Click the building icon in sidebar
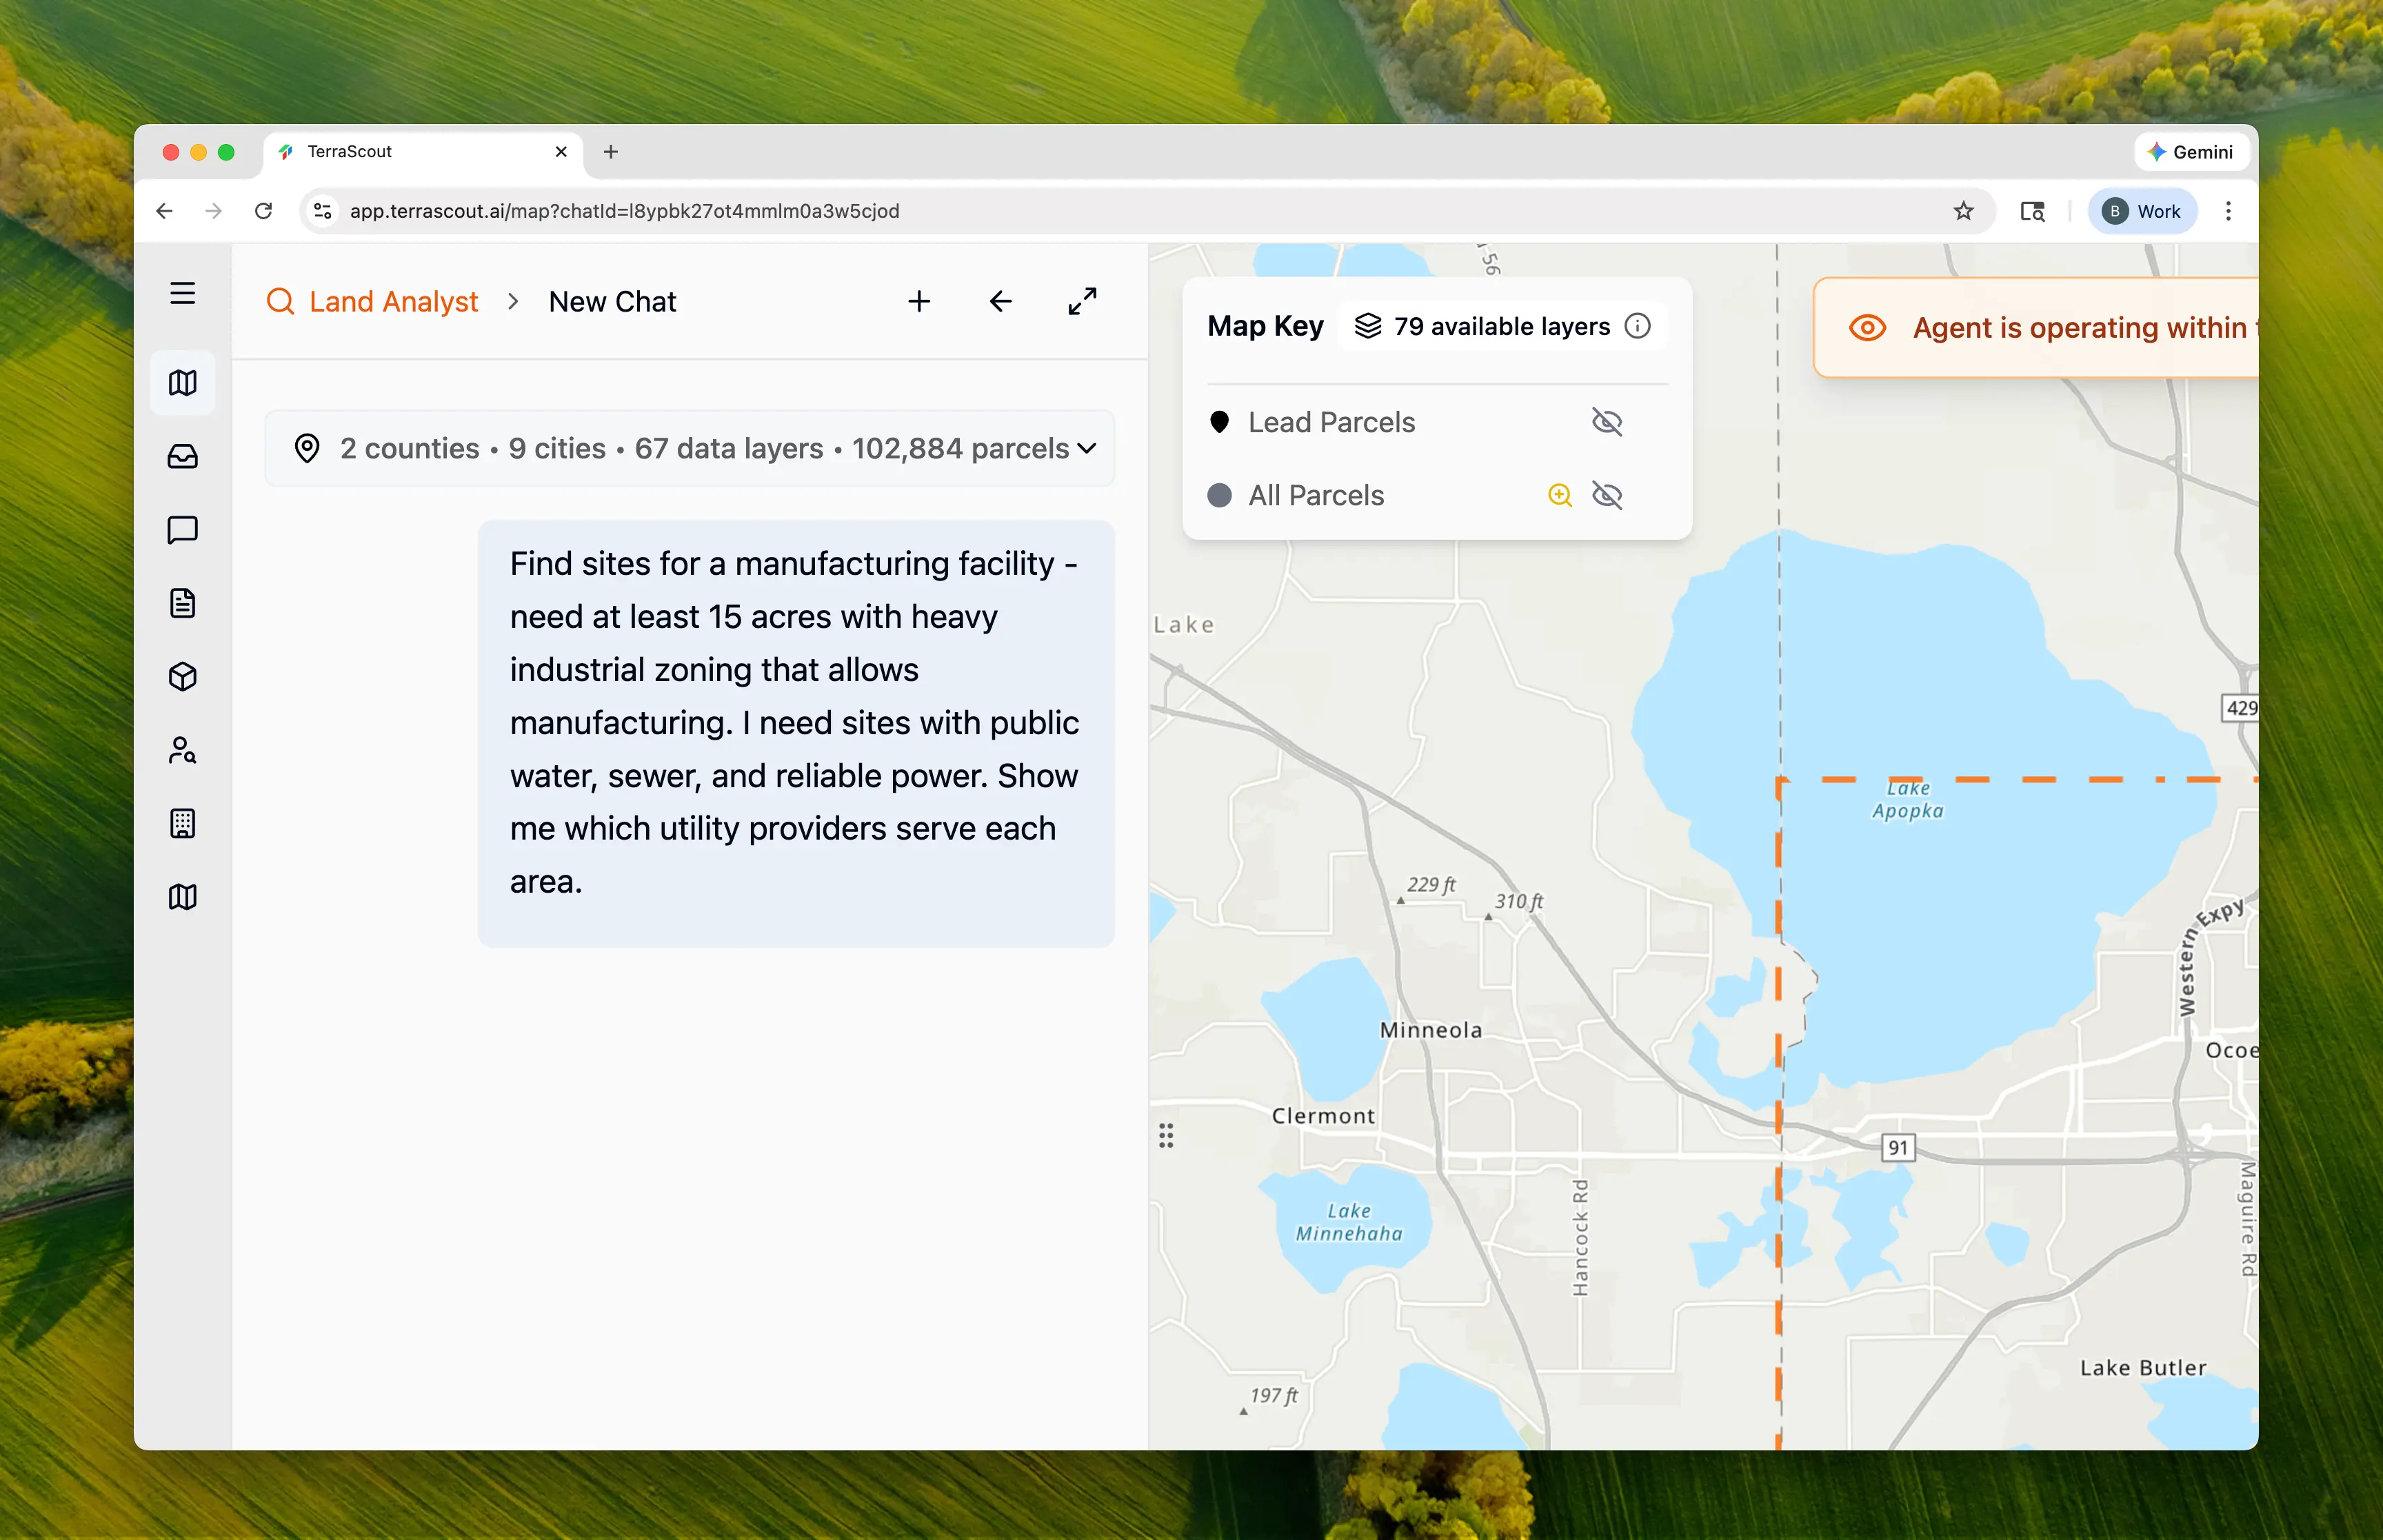Viewport: 2383px width, 1540px height. (x=182, y=824)
